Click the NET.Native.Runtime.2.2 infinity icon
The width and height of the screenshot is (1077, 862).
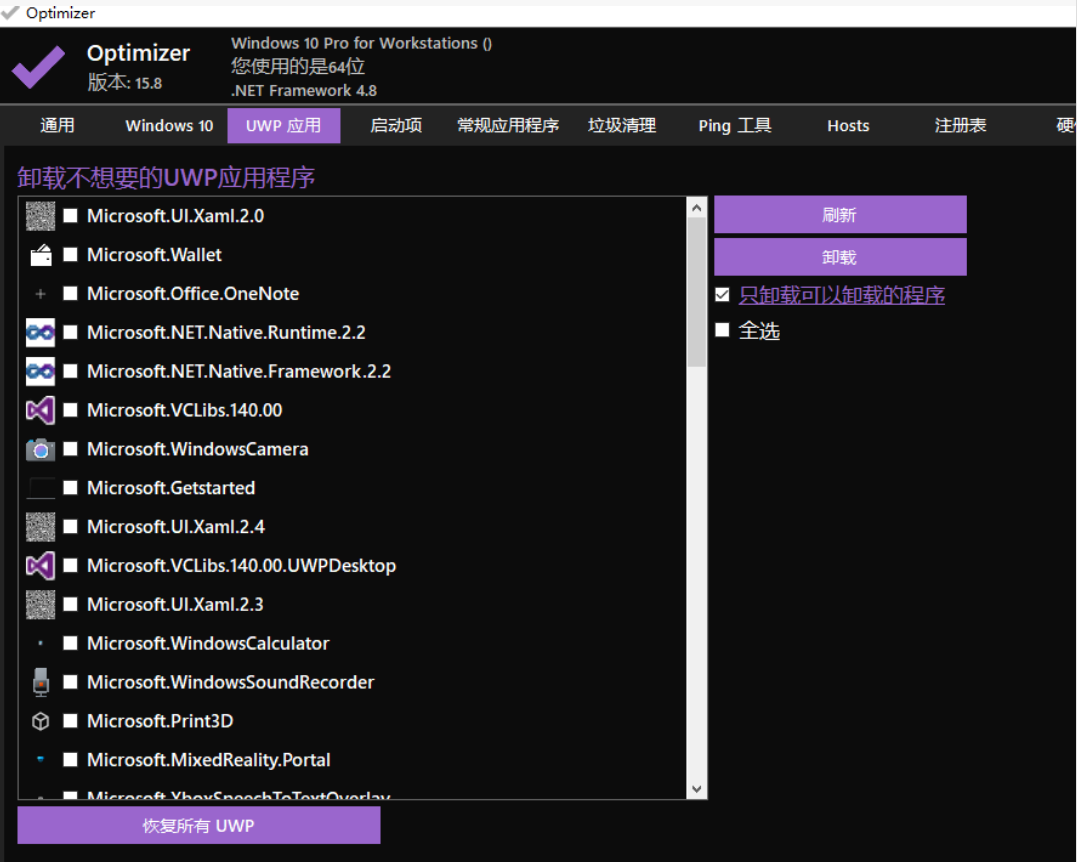pyautogui.click(x=41, y=332)
